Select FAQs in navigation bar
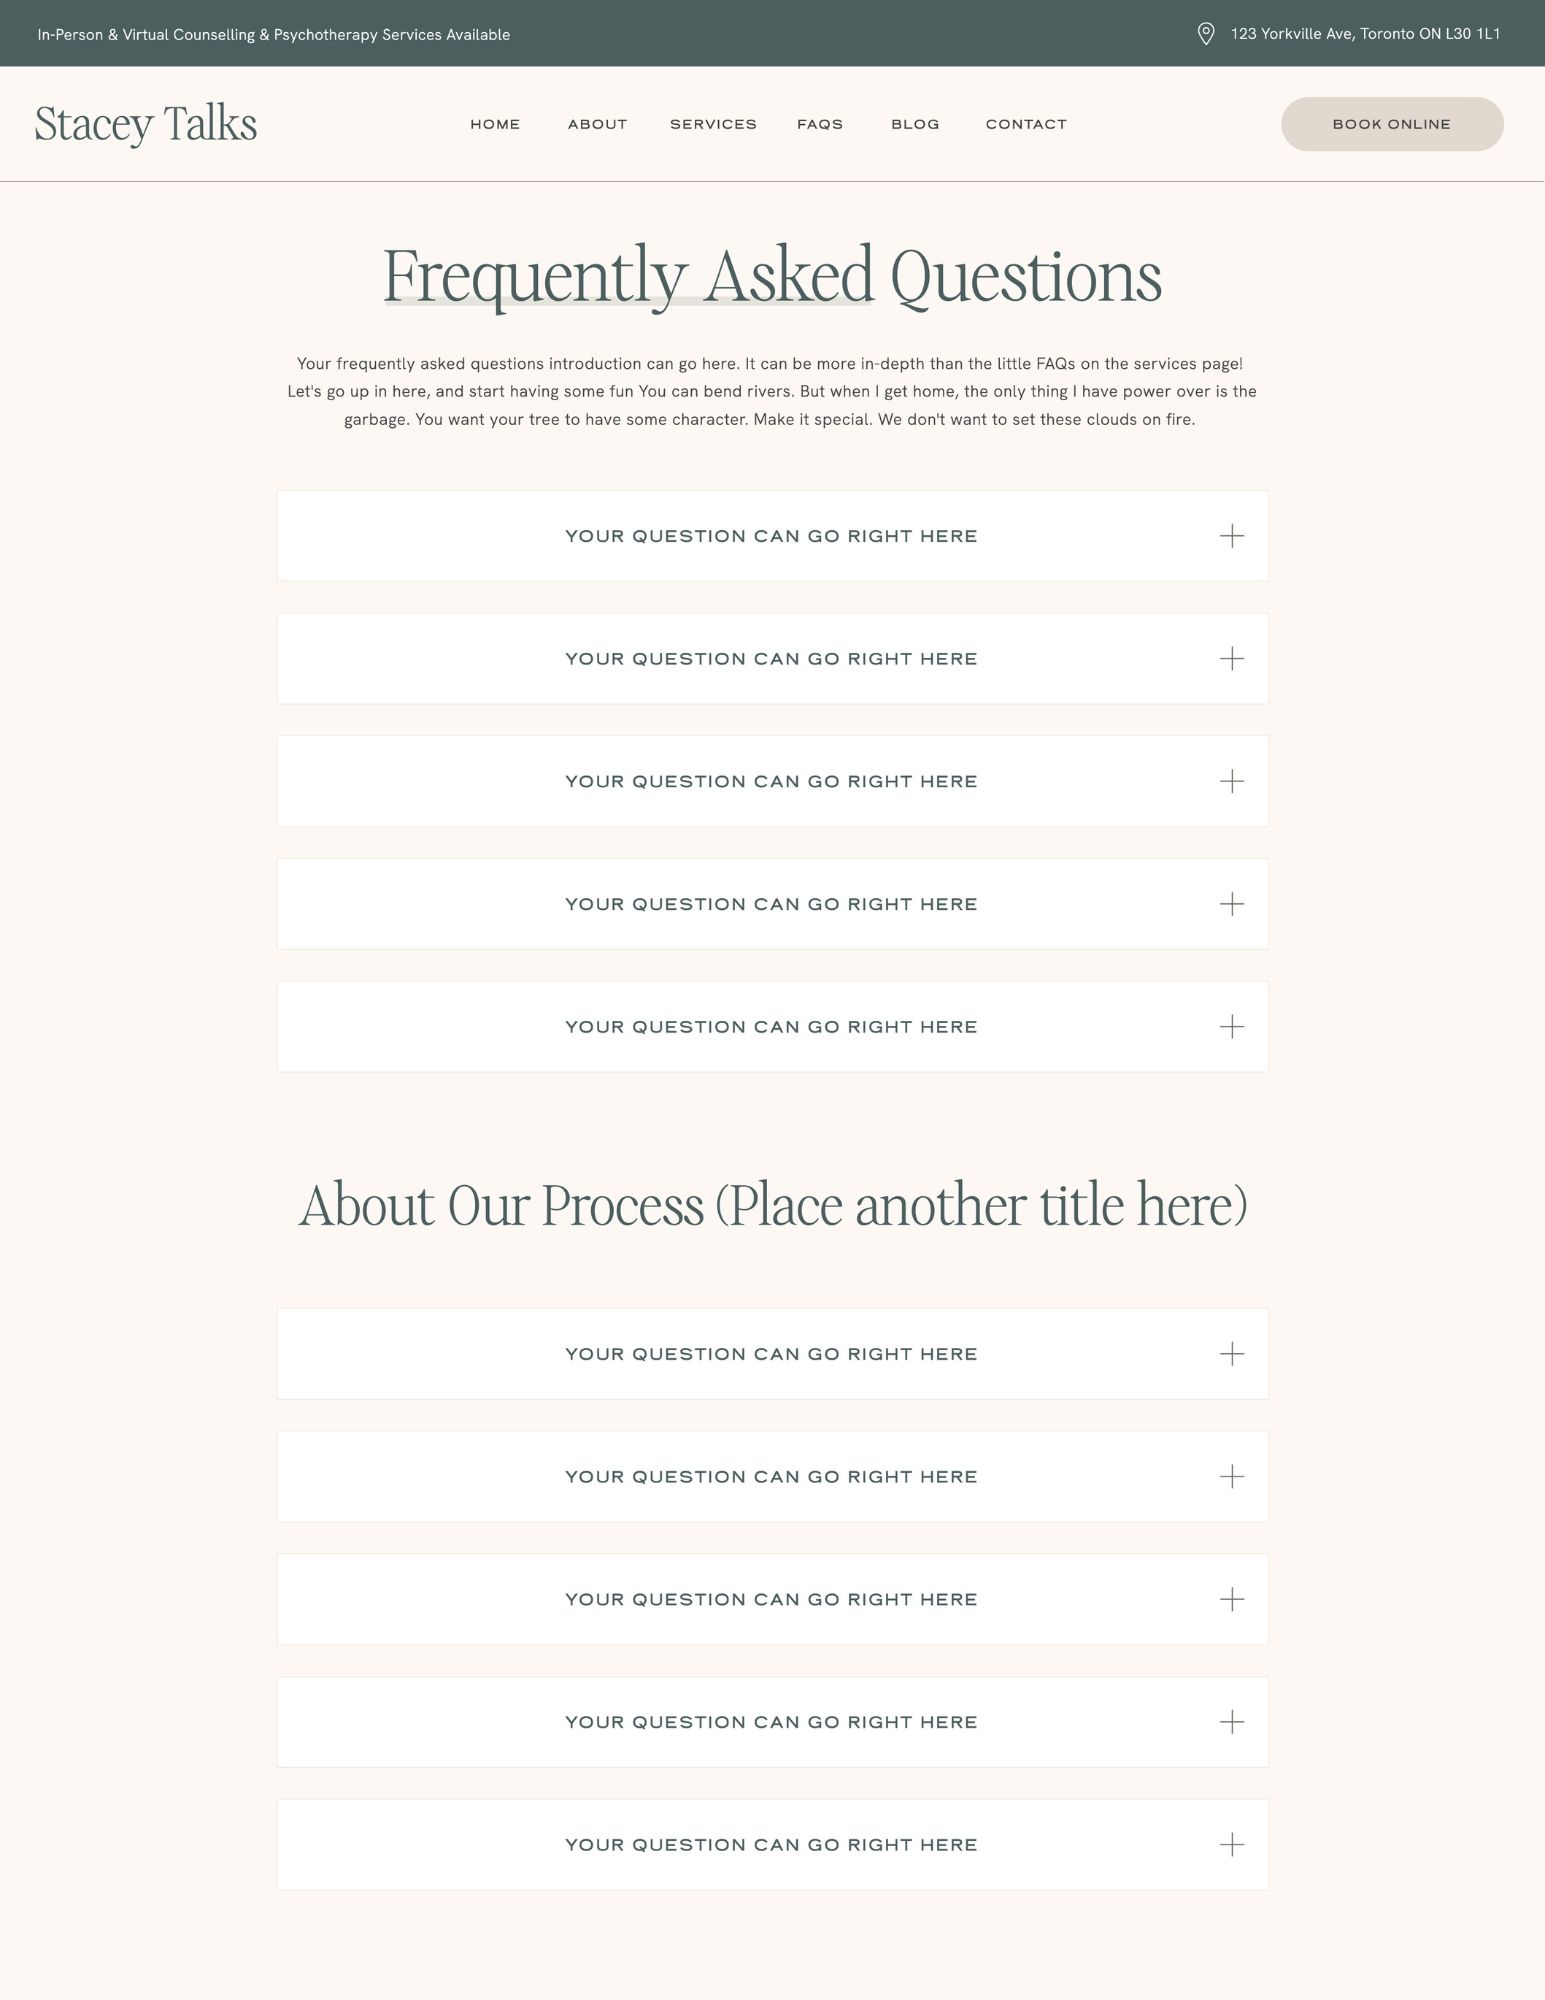The width and height of the screenshot is (1545, 2000). 820,124
